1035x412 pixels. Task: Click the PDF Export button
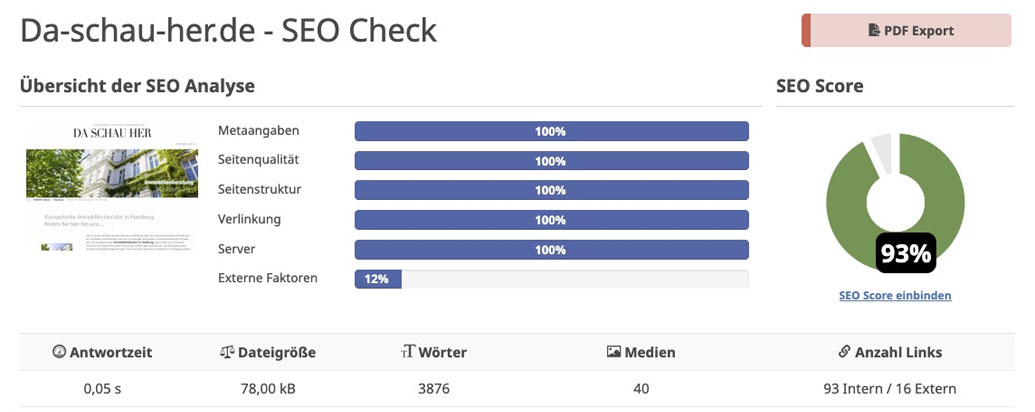coord(906,31)
